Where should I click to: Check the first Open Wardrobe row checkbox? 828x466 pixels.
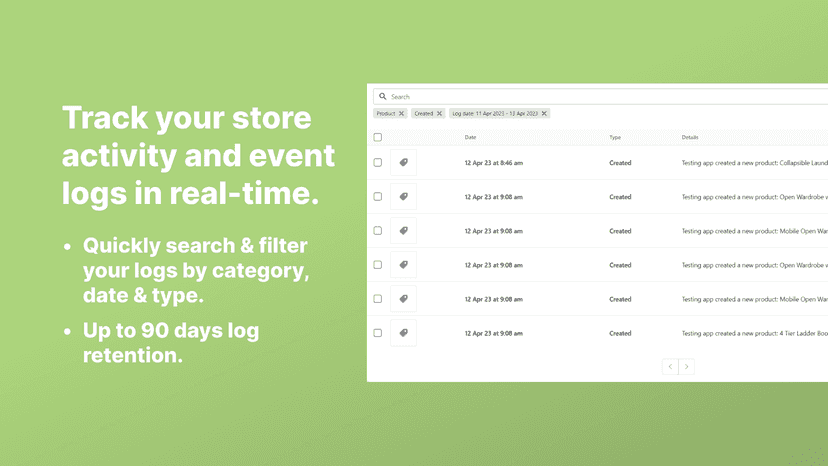[x=378, y=197]
